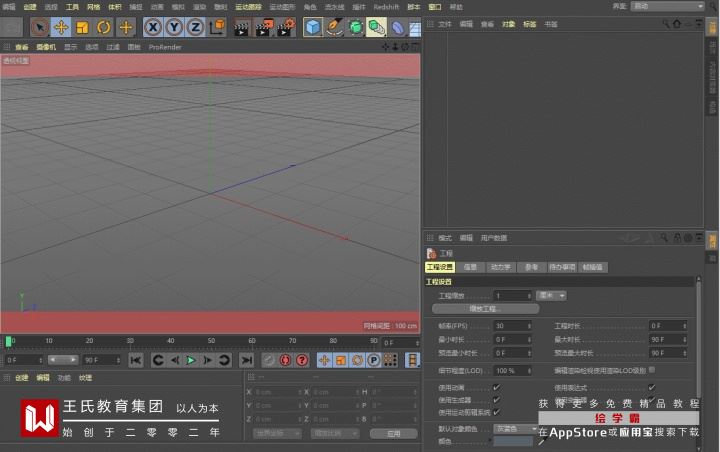Screen dimensions: 720x452
Task: Click the preview range slider bar
Action: (63, 360)
